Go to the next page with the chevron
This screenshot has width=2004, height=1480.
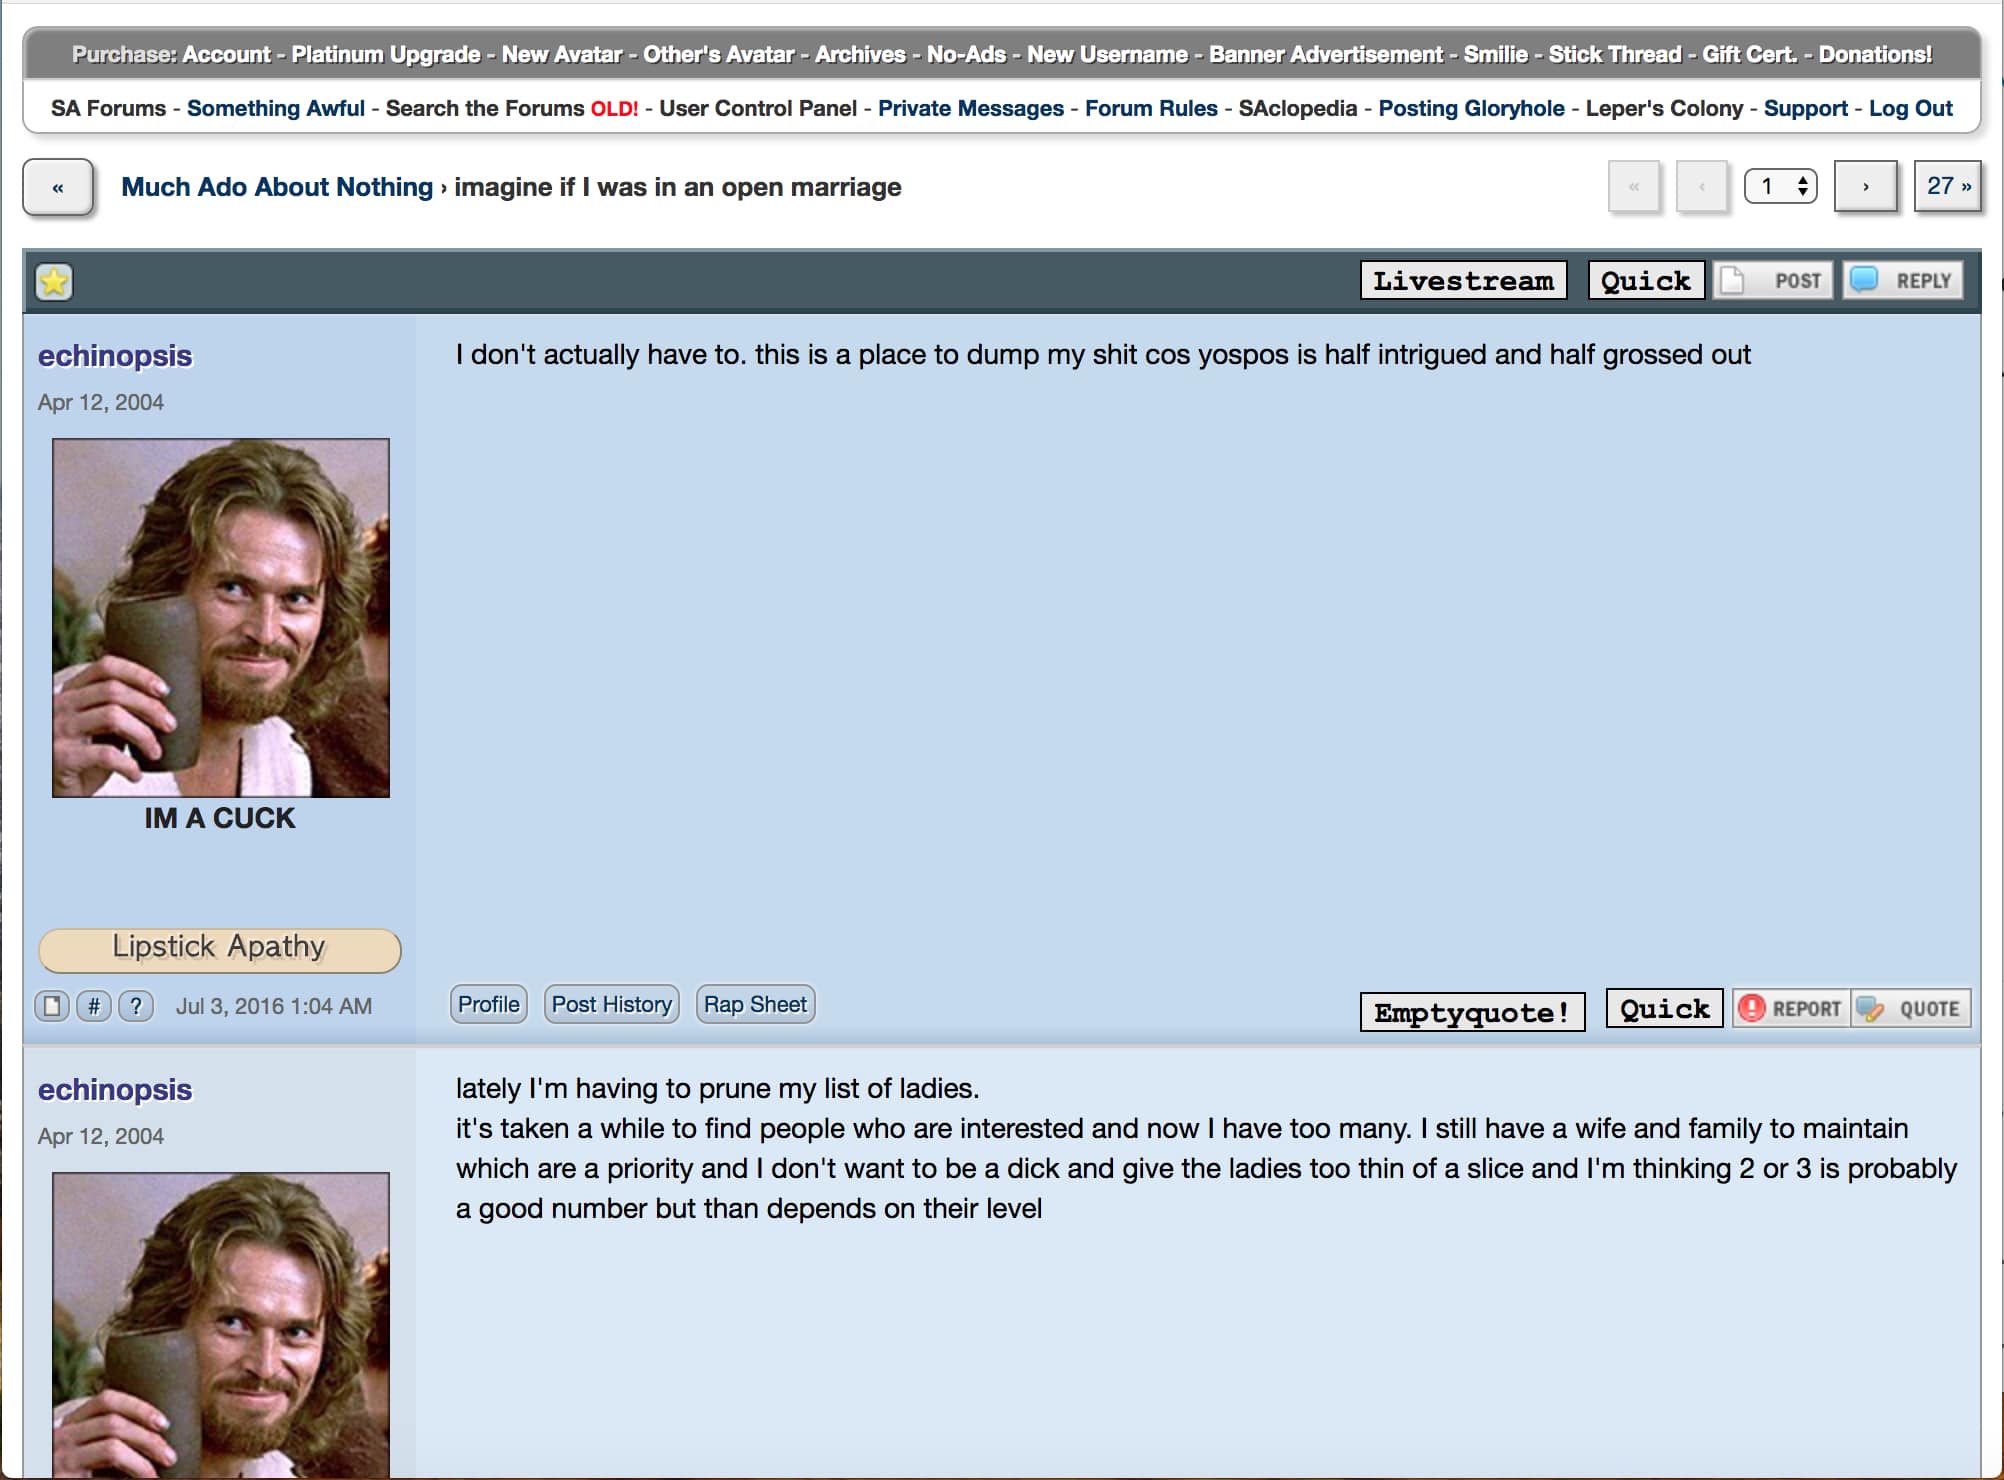[x=1864, y=186]
